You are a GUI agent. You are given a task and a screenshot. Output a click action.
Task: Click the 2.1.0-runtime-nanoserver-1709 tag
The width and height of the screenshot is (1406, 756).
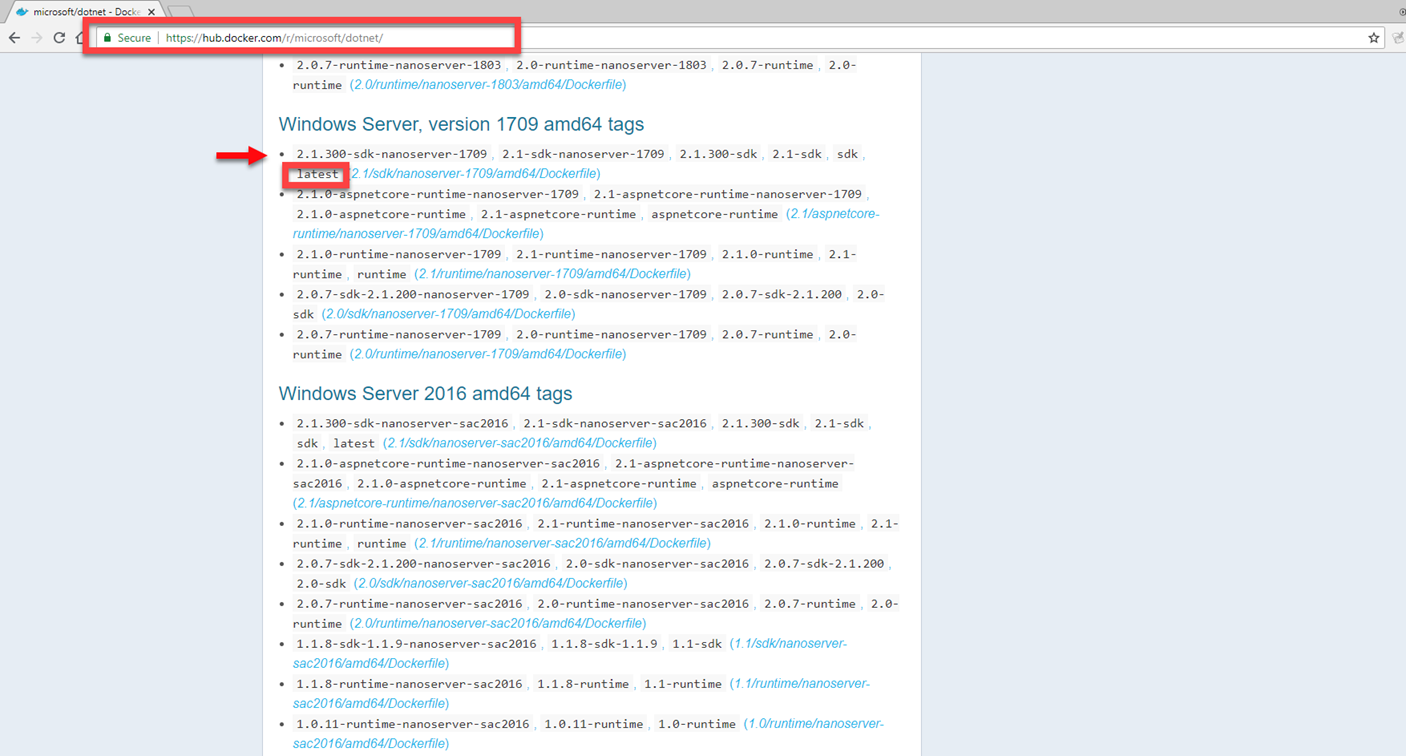(x=399, y=254)
